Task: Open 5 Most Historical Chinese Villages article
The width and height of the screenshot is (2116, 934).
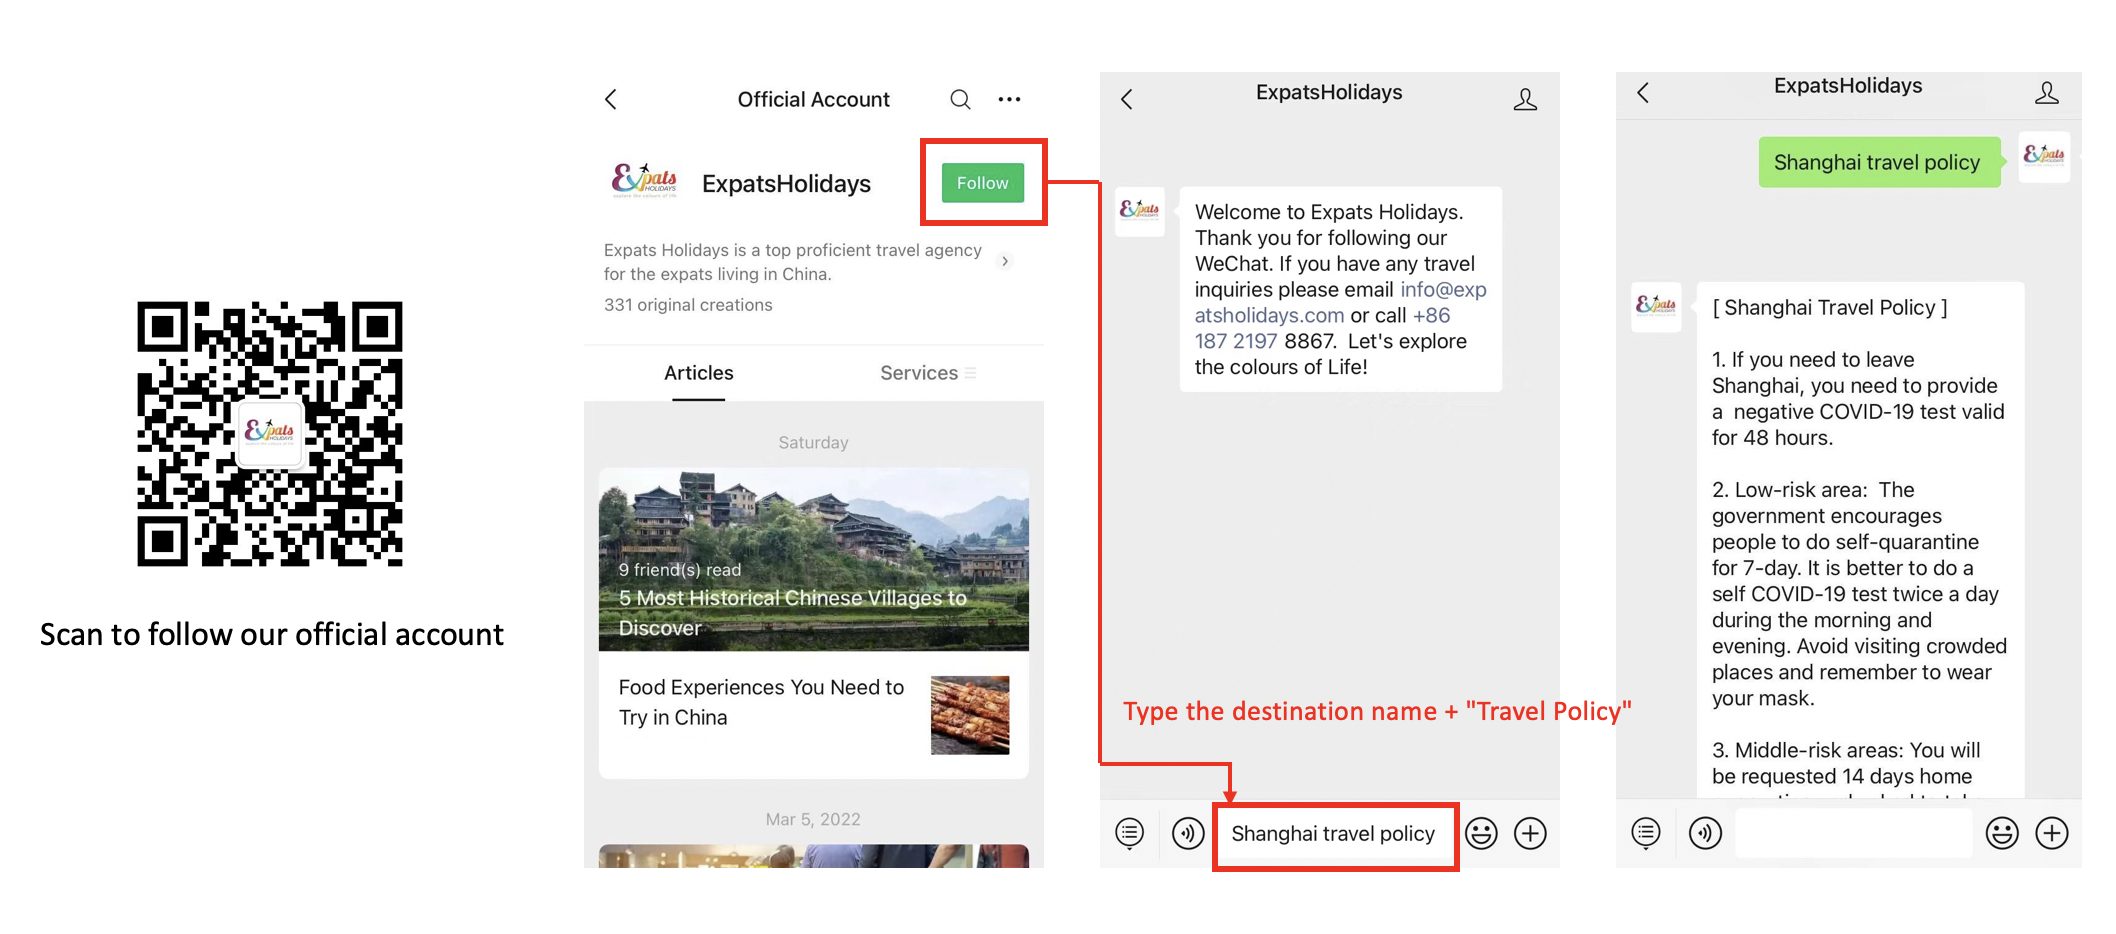Action: click(x=813, y=560)
